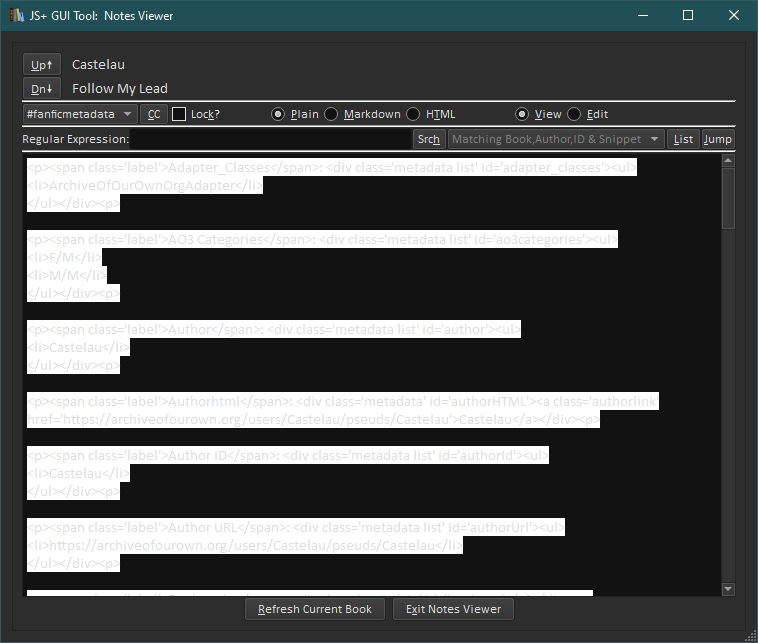Click the archiveofourown.org author URL list line
This screenshot has width=758, height=643.
coord(245,545)
